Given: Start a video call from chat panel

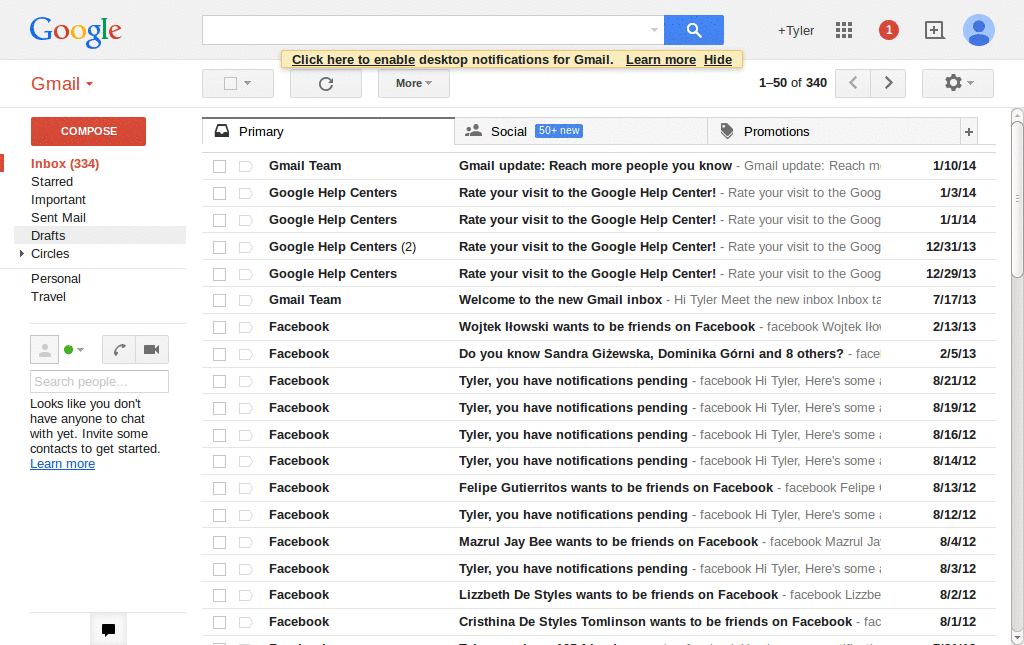Looking at the screenshot, I should (152, 349).
